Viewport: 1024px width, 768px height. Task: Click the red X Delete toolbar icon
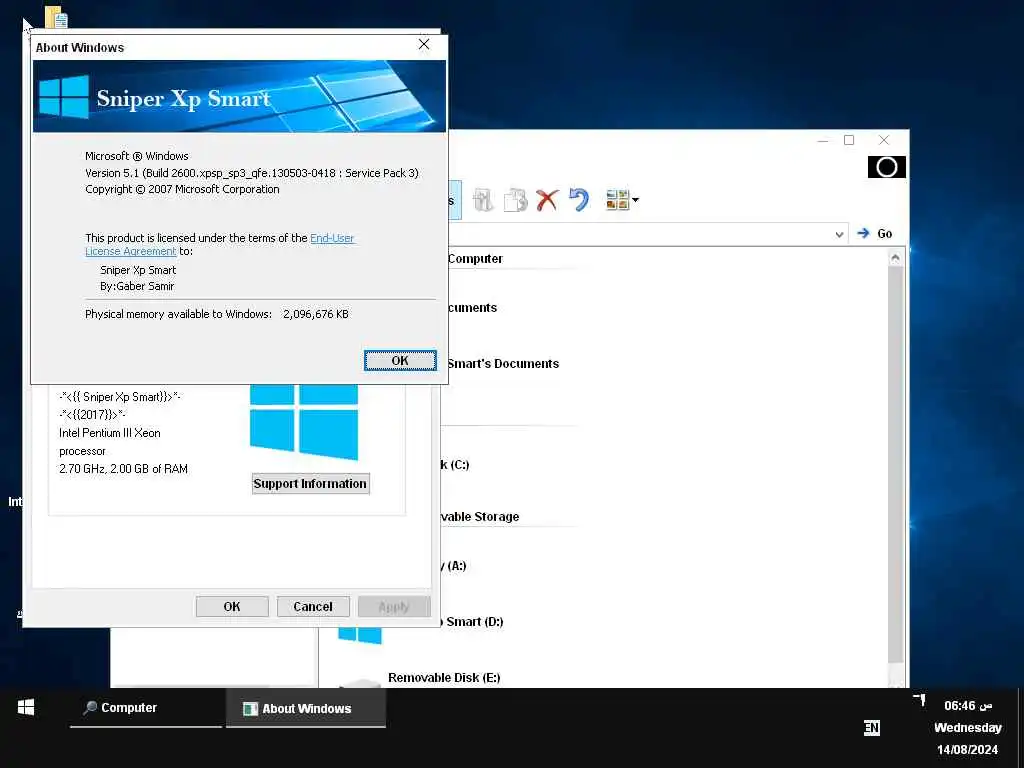tap(547, 200)
